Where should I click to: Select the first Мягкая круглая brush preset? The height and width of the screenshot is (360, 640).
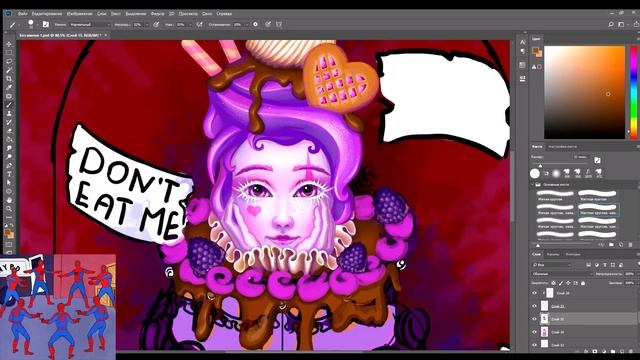pyautogui.click(x=555, y=195)
